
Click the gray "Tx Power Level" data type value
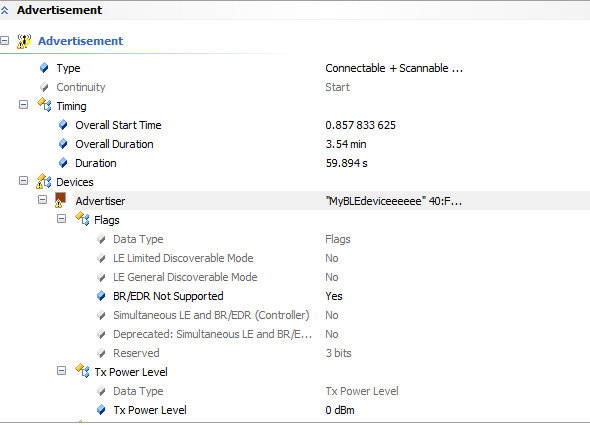[362, 391]
